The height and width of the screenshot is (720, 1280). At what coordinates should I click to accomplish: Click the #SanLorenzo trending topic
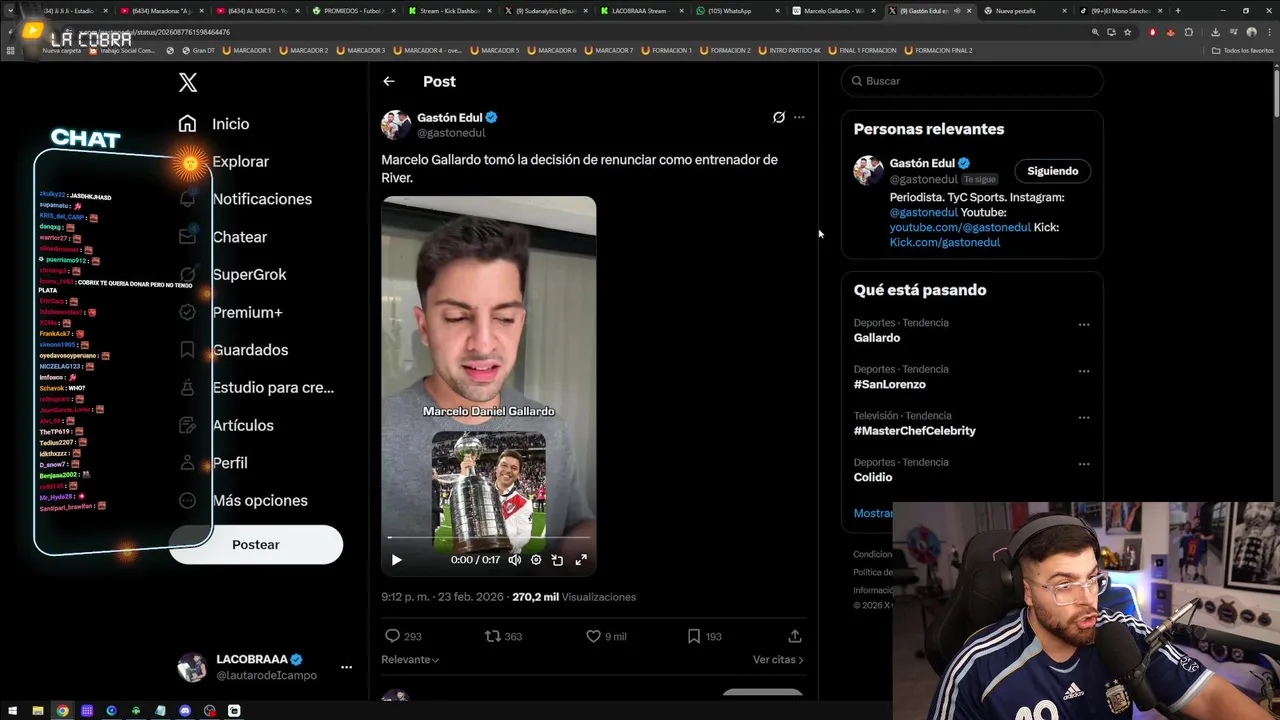point(890,384)
